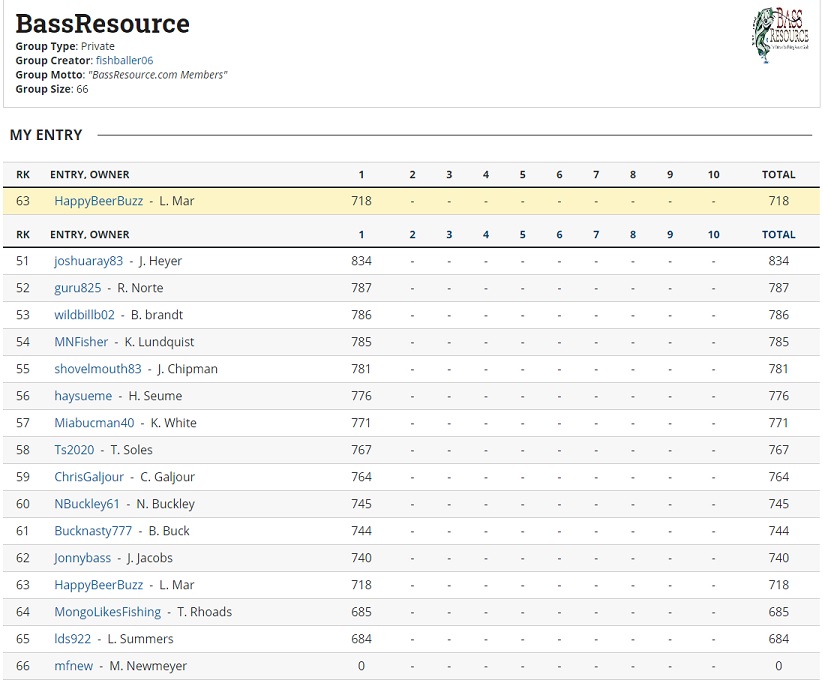The width and height of the screenshot is (823, 685).
Task: Click the standings RK column header
Action: point(23,235)
